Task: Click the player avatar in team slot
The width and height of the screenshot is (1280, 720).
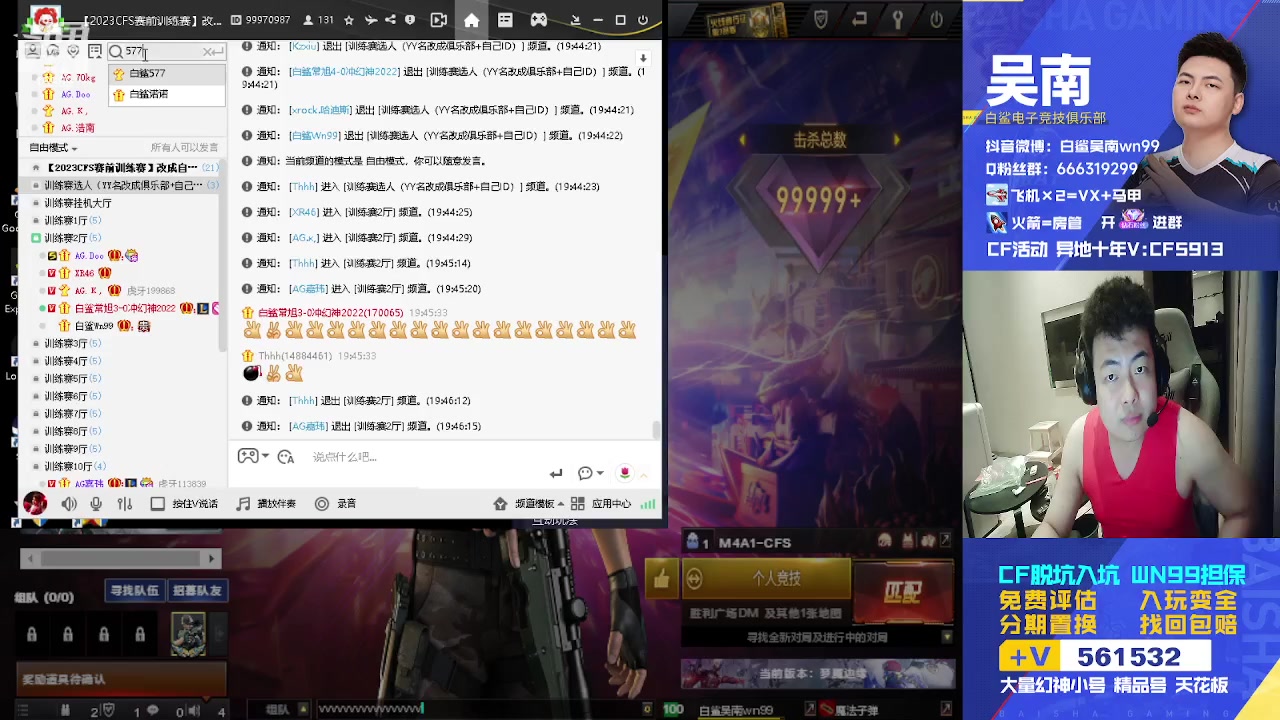Action: pos(188,633)
